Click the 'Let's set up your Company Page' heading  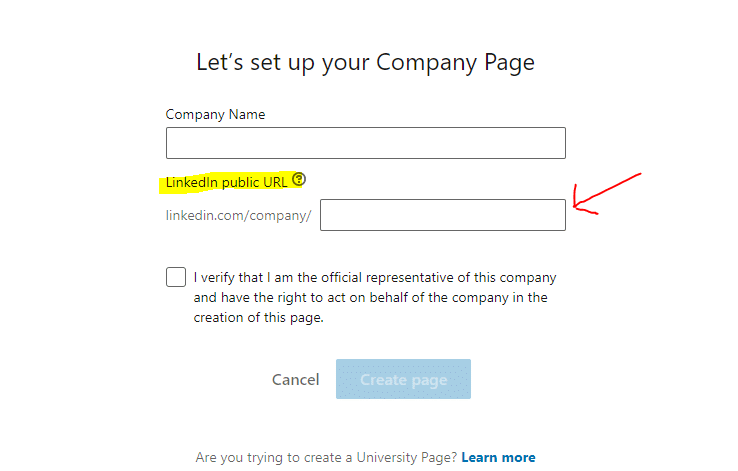[366, 62]
